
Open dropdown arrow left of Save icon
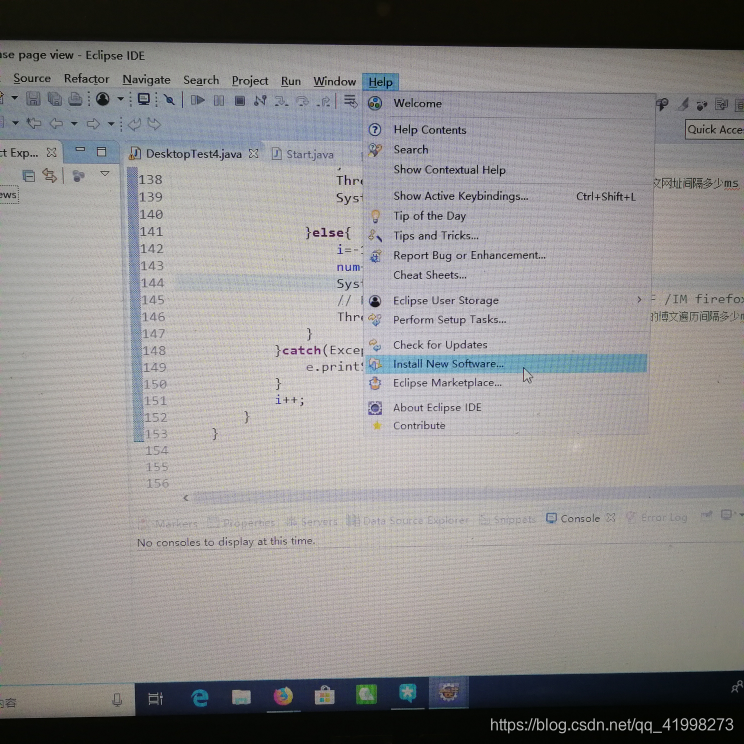(15, 98)
